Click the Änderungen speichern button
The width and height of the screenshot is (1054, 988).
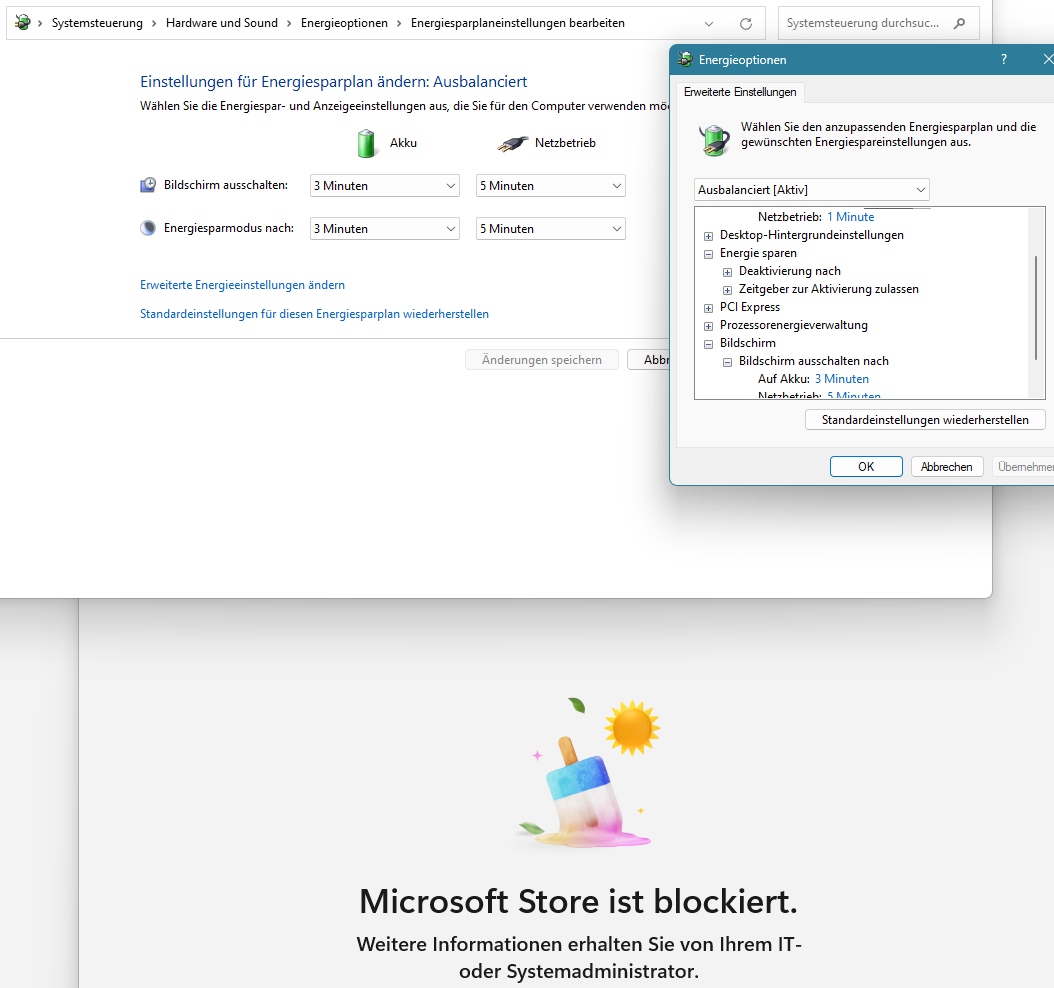pos(542,360)
